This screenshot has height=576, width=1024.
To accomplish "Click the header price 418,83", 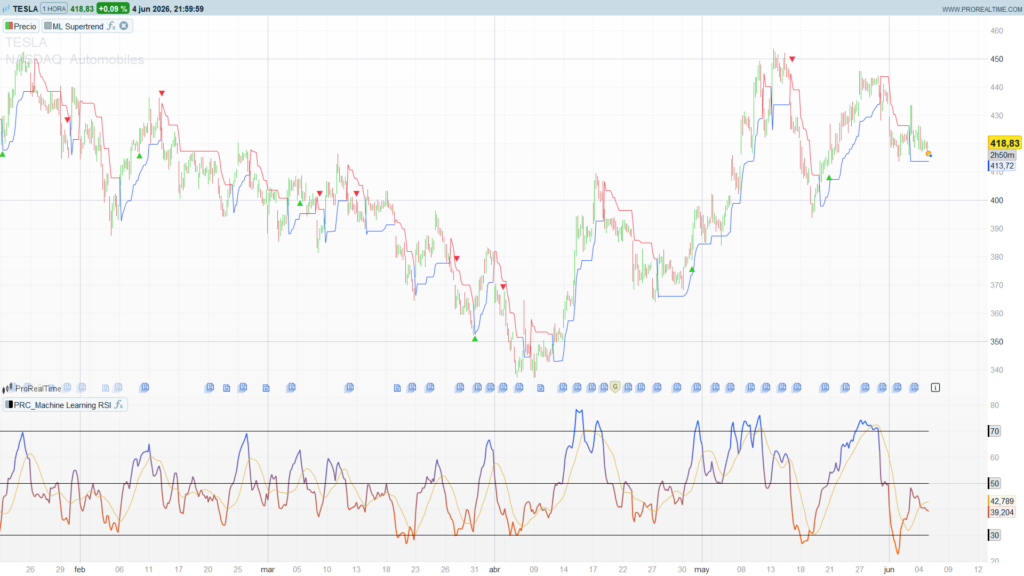I will pyautogui.click(x=82, y=8).
